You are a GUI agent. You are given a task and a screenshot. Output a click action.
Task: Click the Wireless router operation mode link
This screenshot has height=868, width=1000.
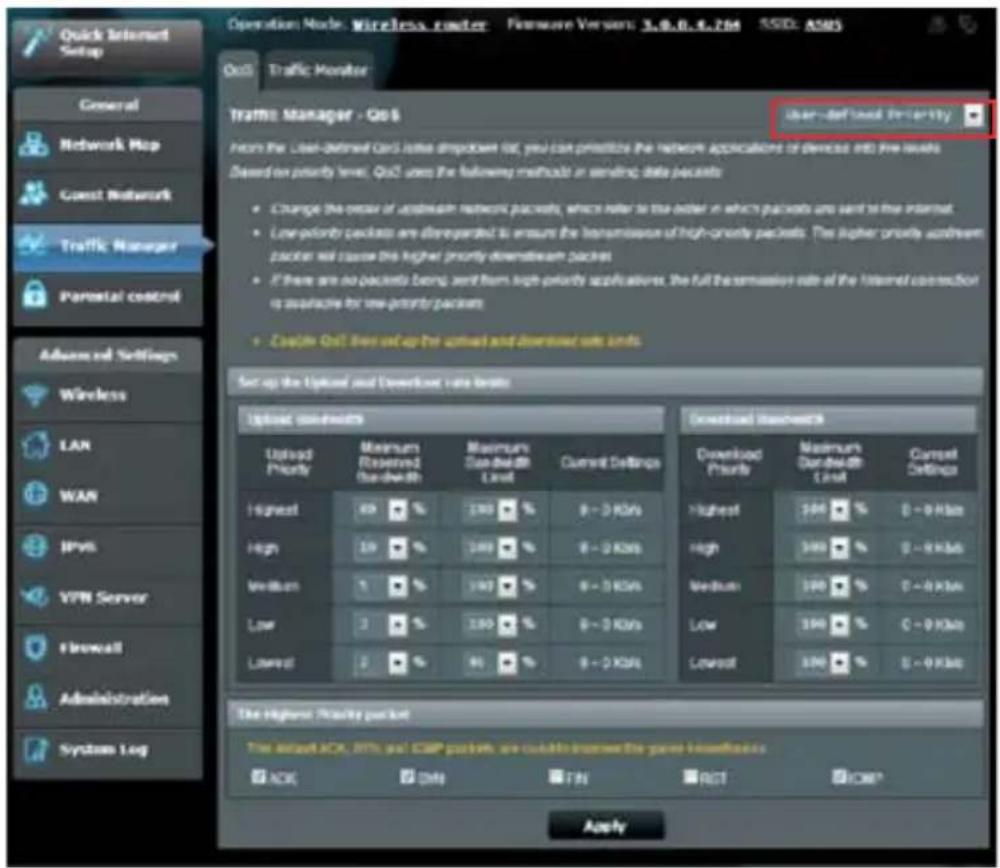tap(420, 25)
